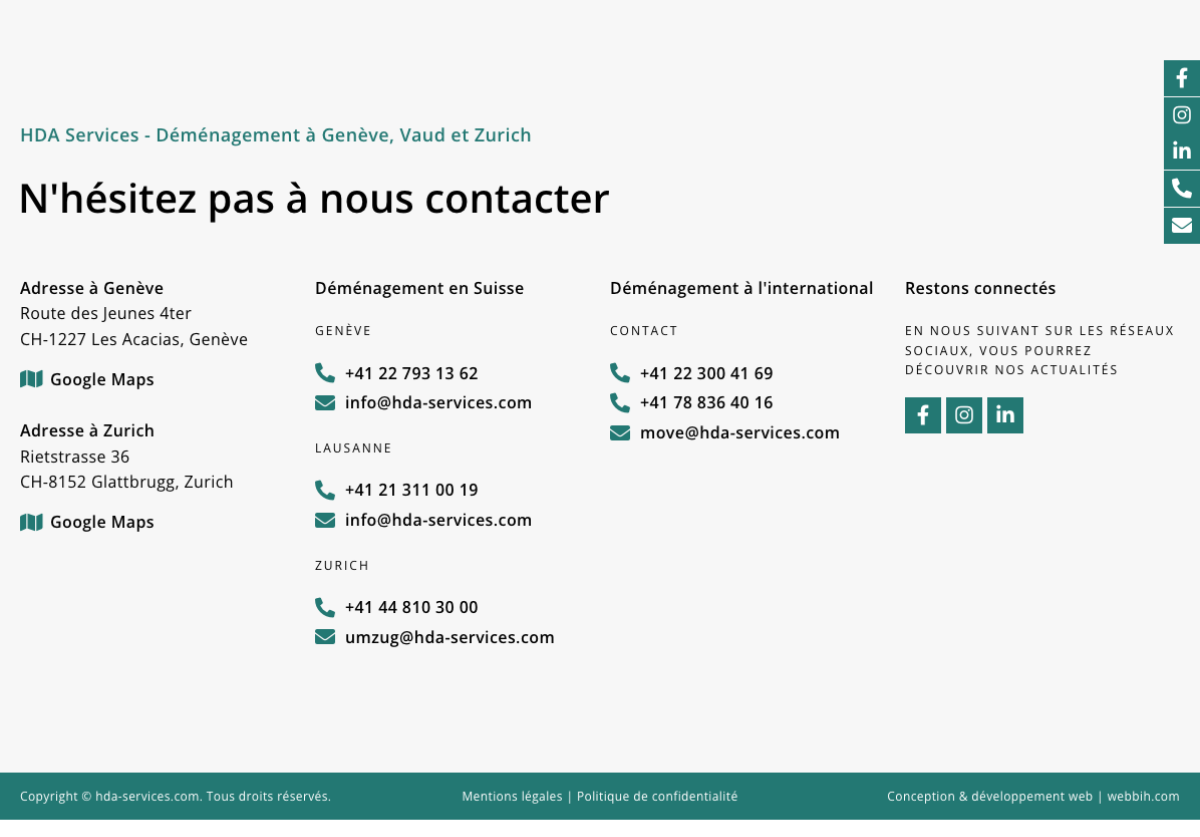Open LinkedIn icon under Restons connectés
Image resolution: width=1200 pixels, height=837 pixels.
[x=1004, y=415]
